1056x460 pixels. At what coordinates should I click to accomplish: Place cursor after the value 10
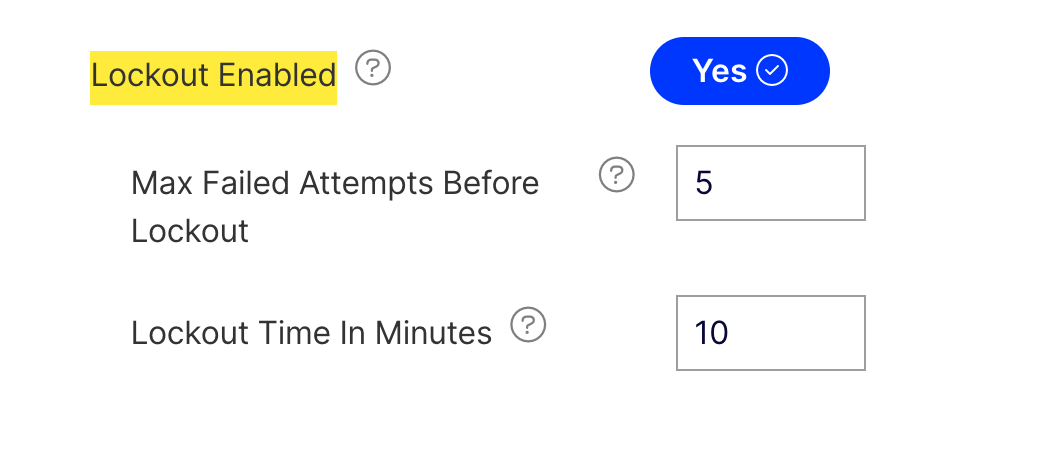[x=730, y=333]
